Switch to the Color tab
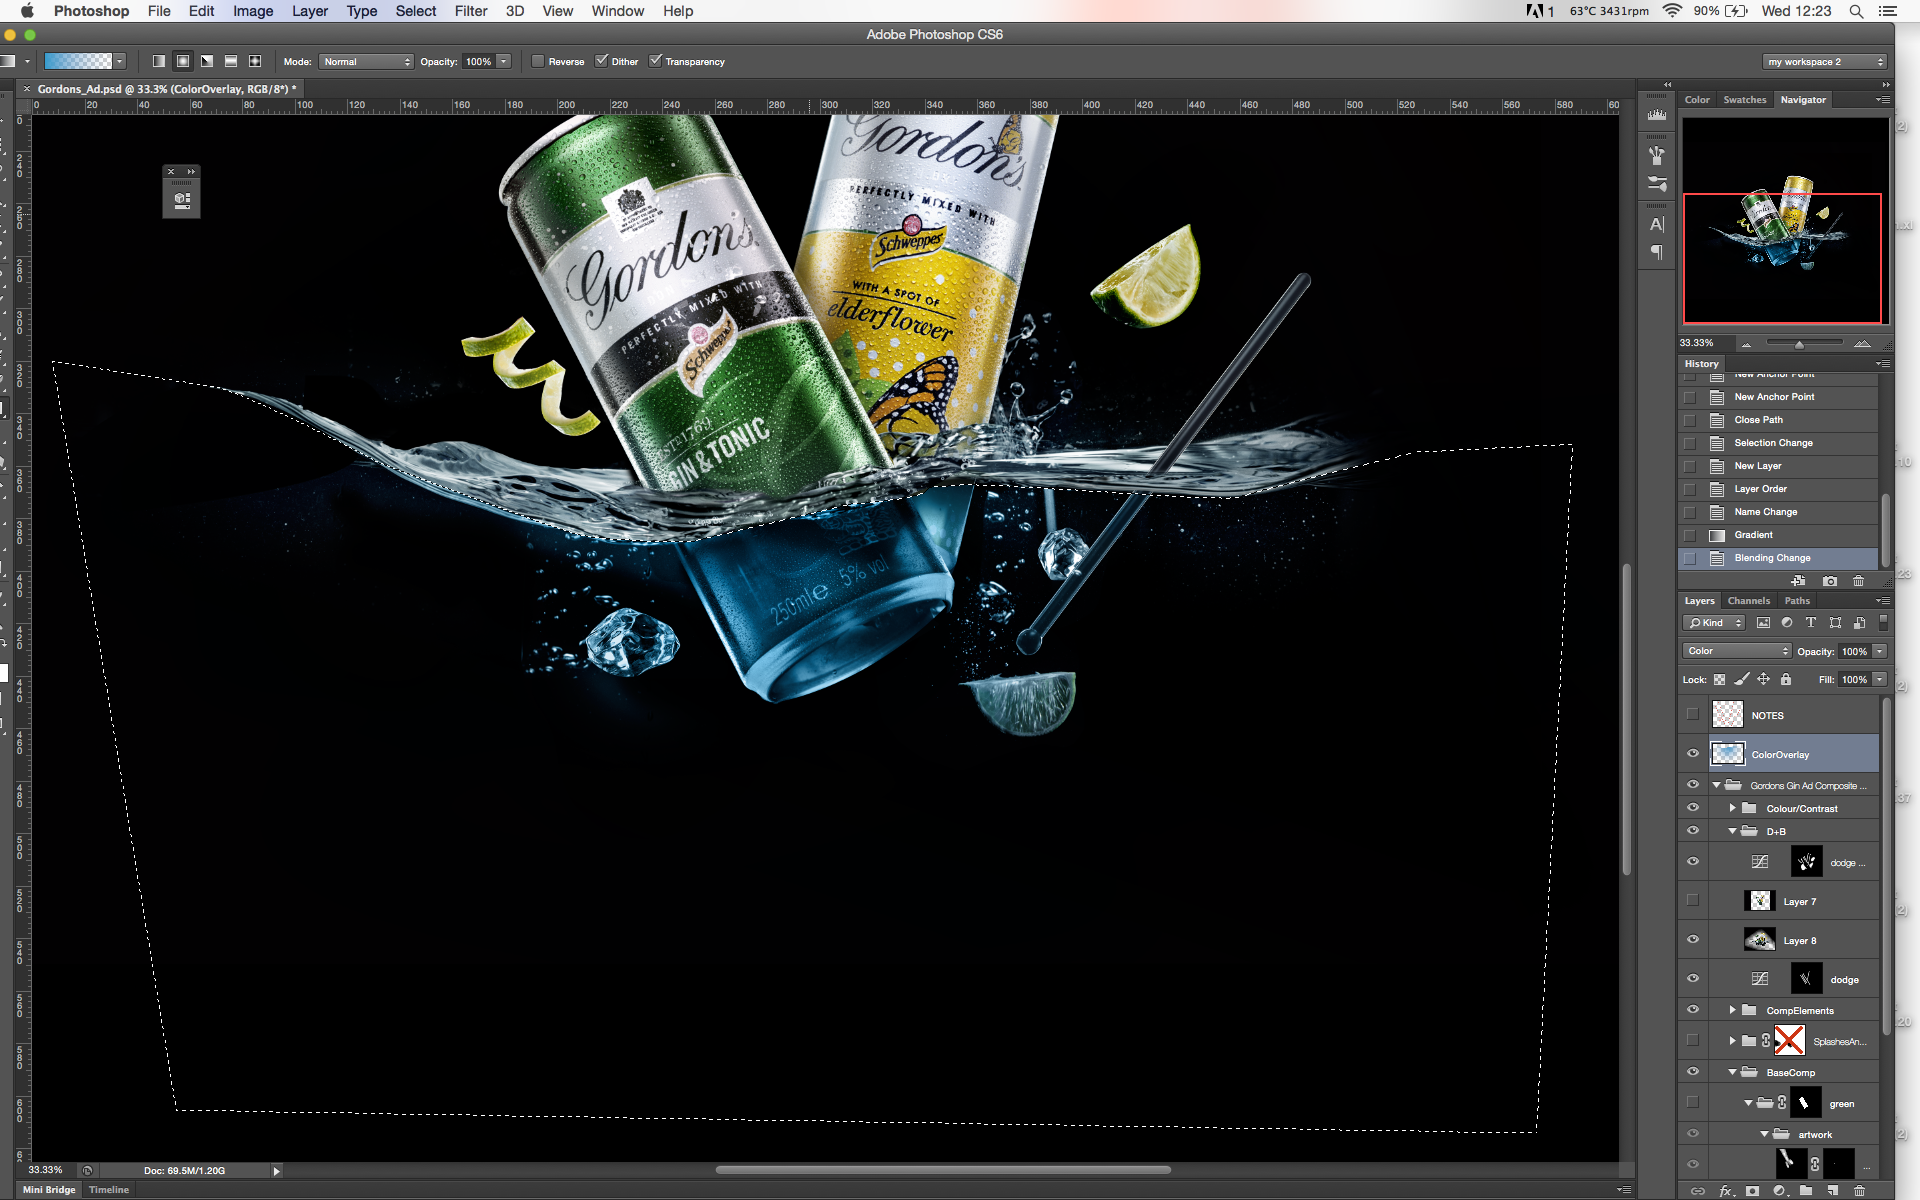 point(1697,100)
